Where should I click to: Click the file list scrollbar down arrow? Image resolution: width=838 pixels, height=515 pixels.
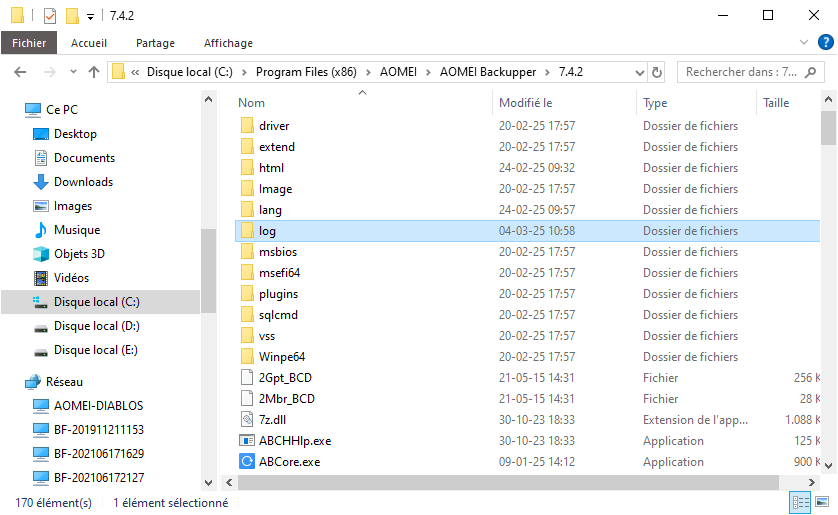(x=828, y=465)
